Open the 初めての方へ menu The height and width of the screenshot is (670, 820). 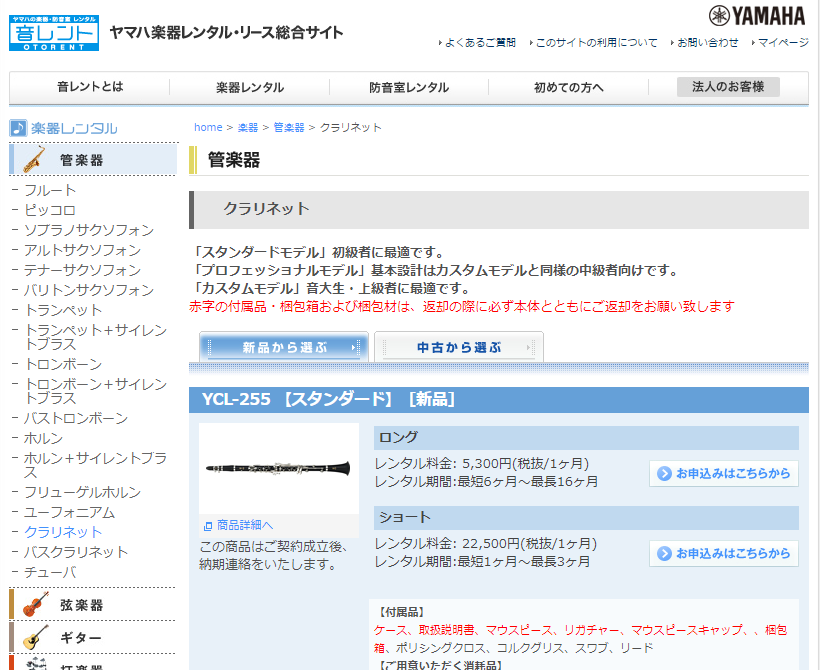coord(568,87)
